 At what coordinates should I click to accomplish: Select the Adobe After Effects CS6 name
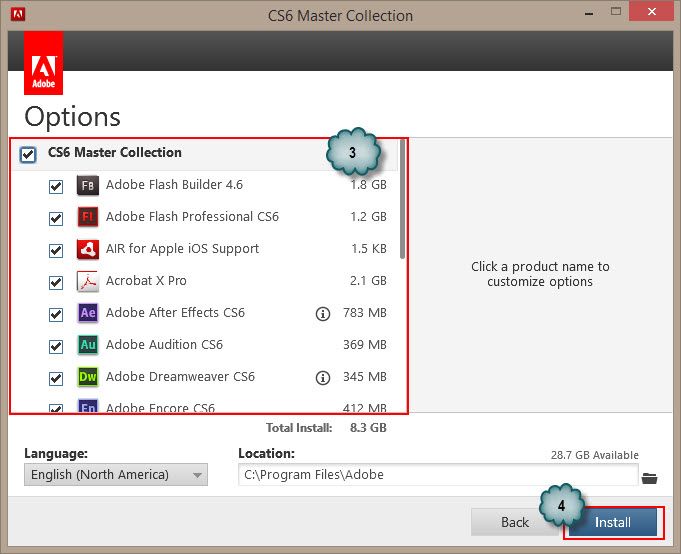(175, 313)
